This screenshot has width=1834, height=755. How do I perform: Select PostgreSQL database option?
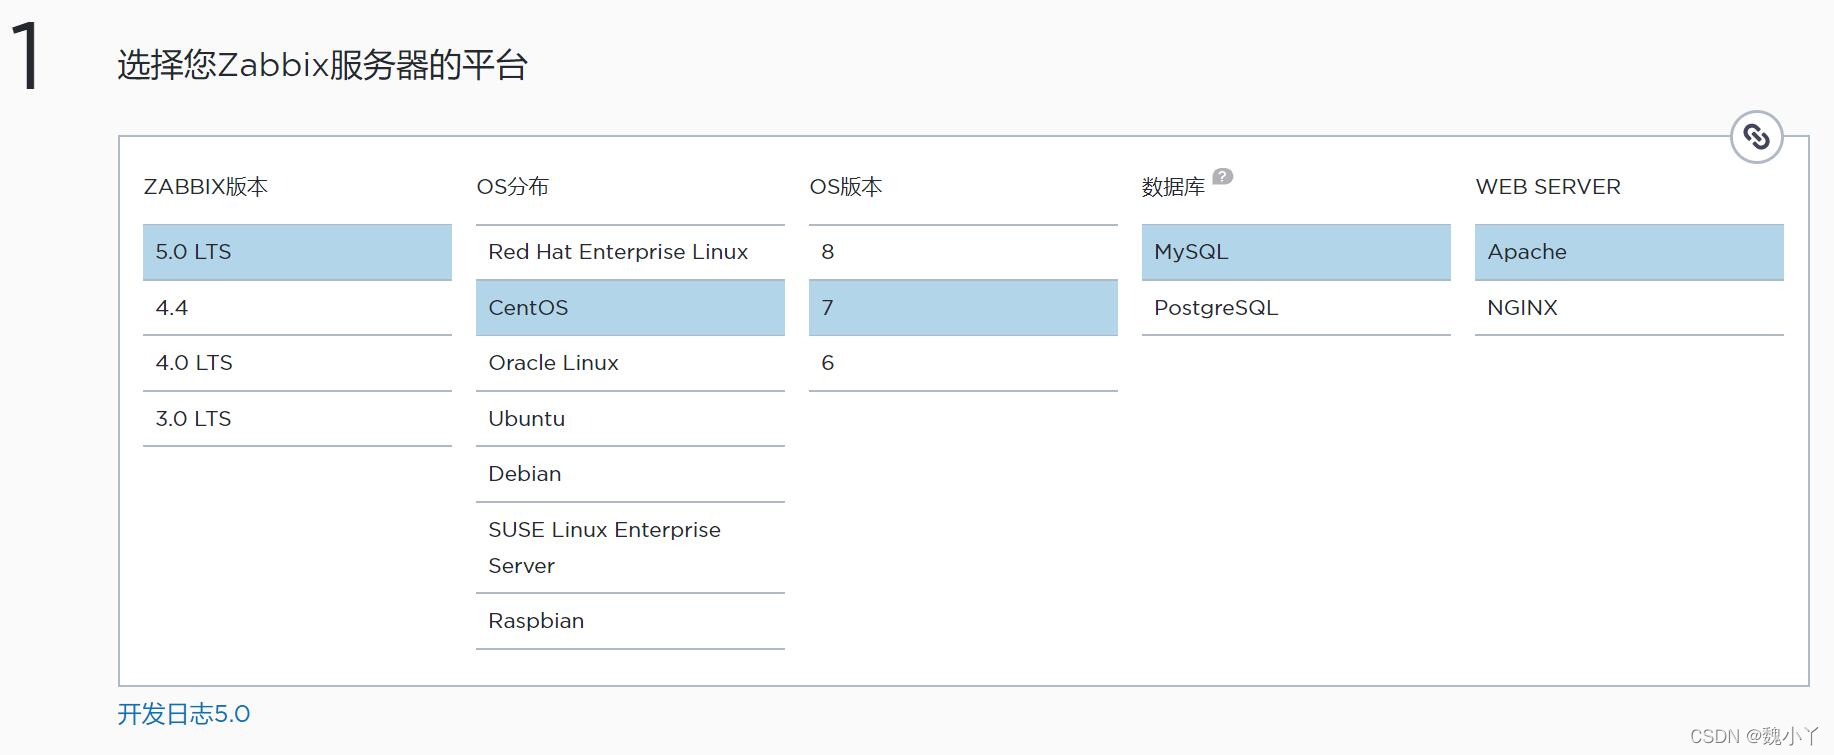point(1295,308)
